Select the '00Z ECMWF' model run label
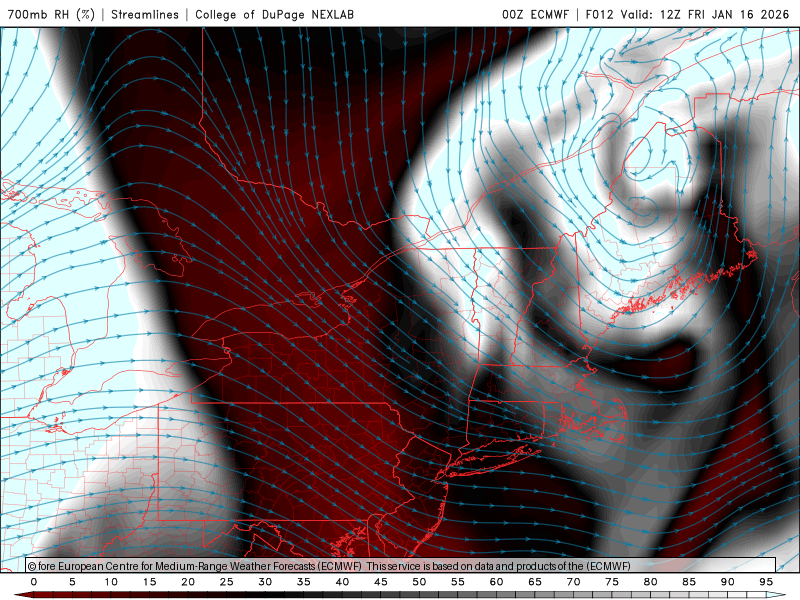The image size is (800, 600). coord(535,14)
